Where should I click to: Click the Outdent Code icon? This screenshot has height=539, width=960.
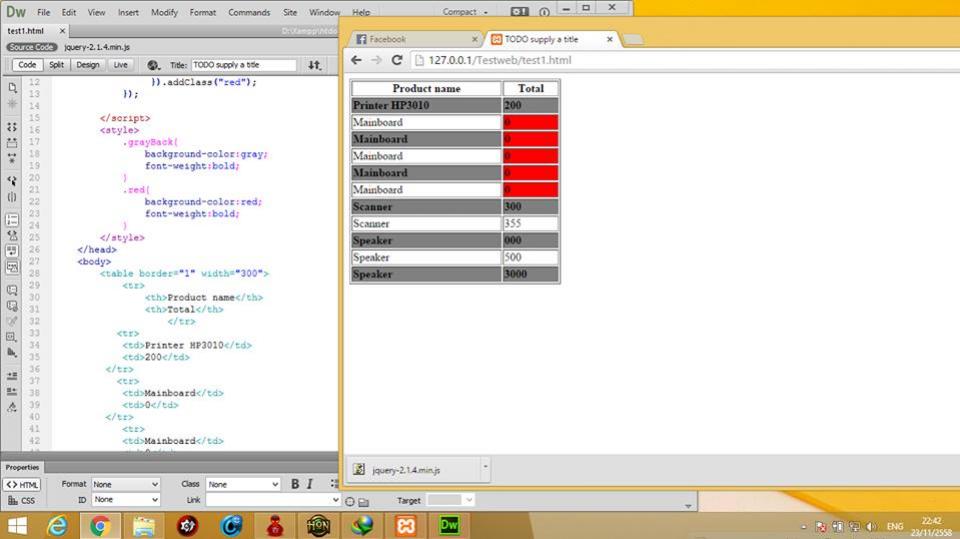coord(12,391)
